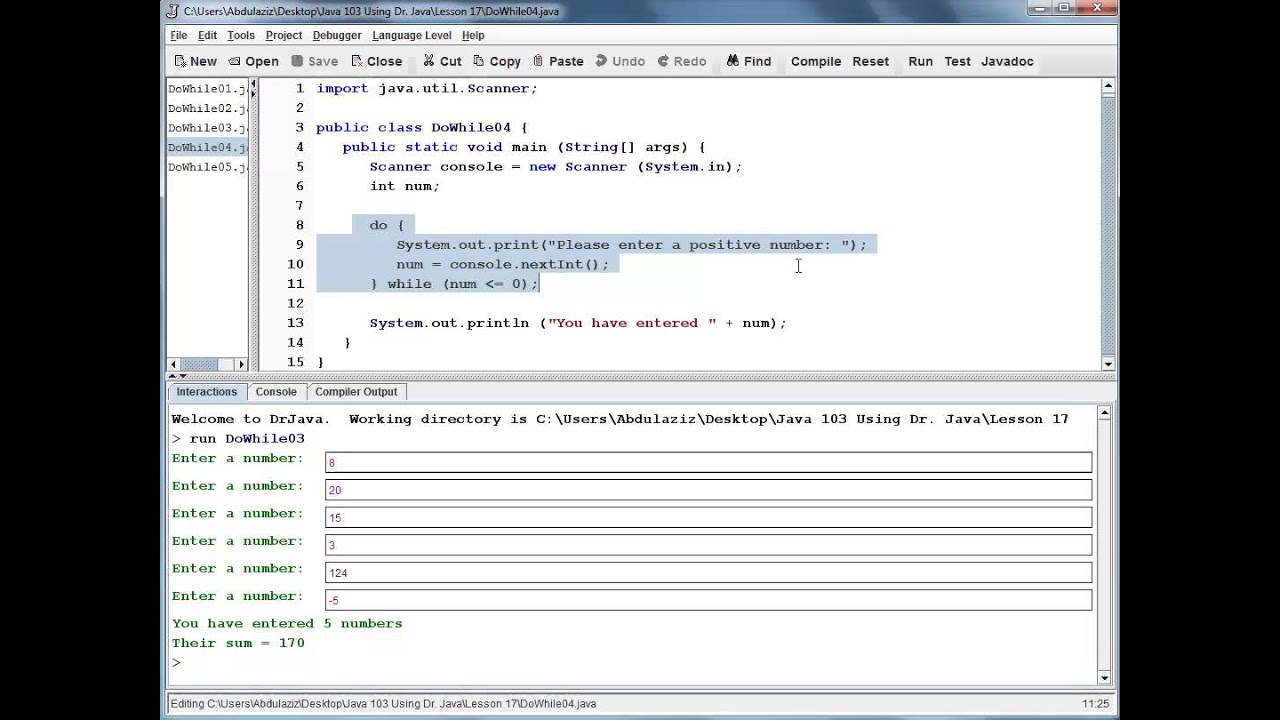Click the input field containing 3
Screen dimensions: 1280x720
pos(708,545)
